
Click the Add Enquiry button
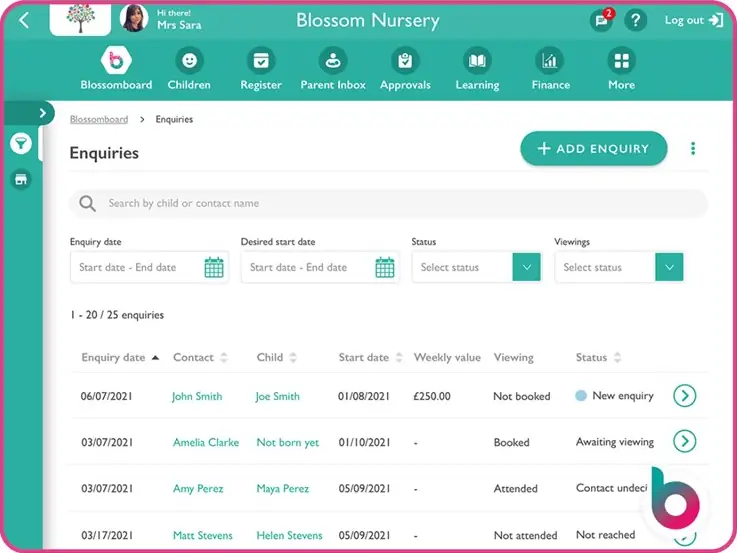(593, 149)
